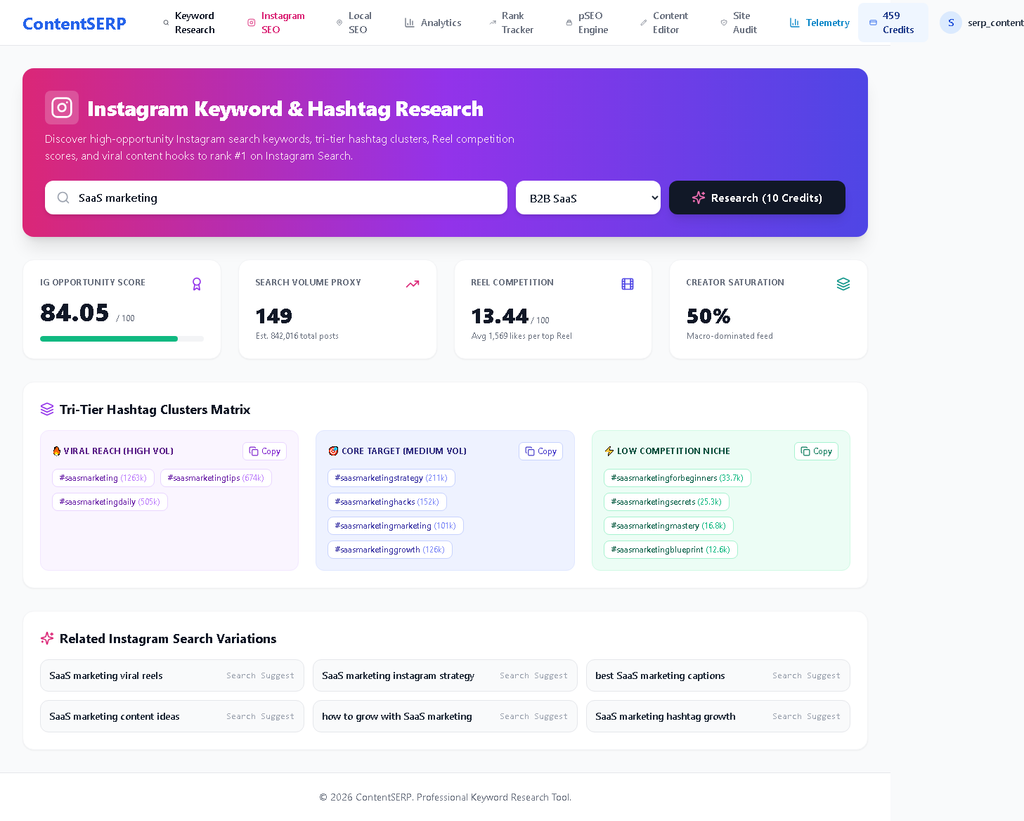1024x821 pixels.
Task: Open the B2B SaaS industry dropdown
Action: (x=588, y=198)
